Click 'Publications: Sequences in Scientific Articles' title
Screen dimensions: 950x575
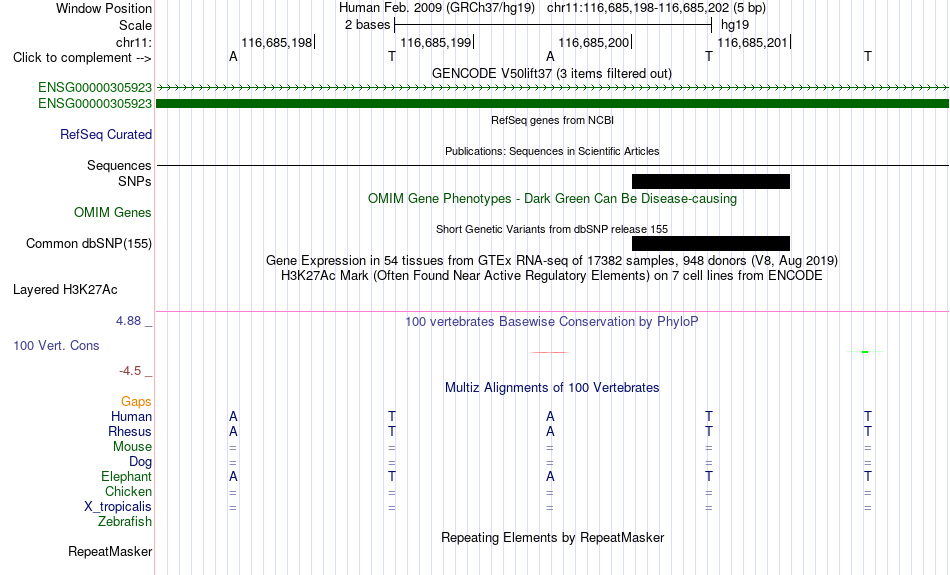pyautogui.click(x=552, y=151)
